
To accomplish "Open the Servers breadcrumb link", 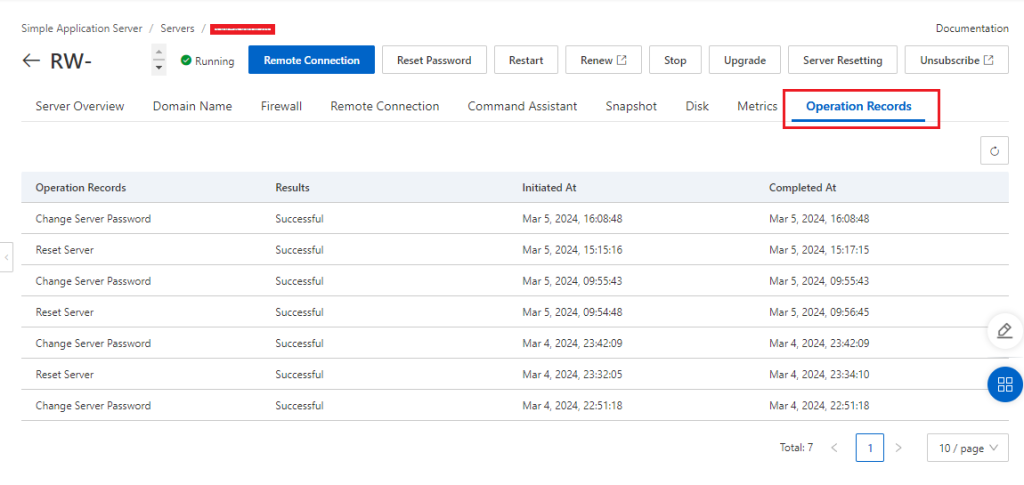I will [x=178, y=29].
